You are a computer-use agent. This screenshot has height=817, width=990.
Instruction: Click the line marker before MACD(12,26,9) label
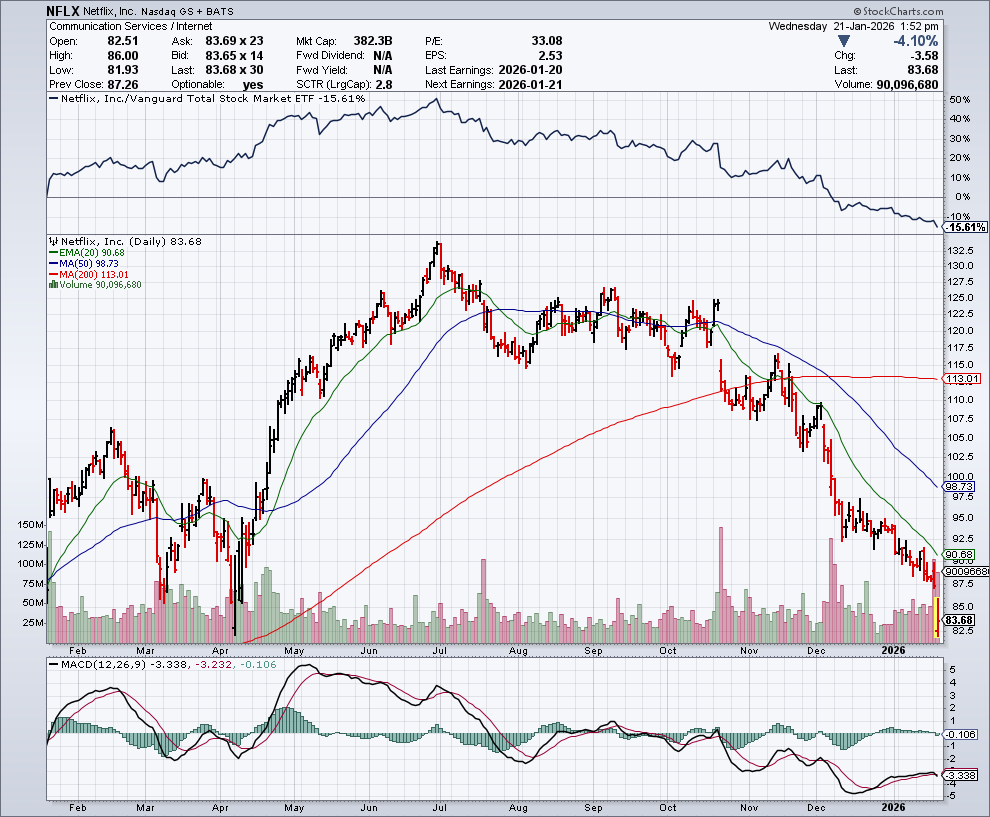pos(55,666)
